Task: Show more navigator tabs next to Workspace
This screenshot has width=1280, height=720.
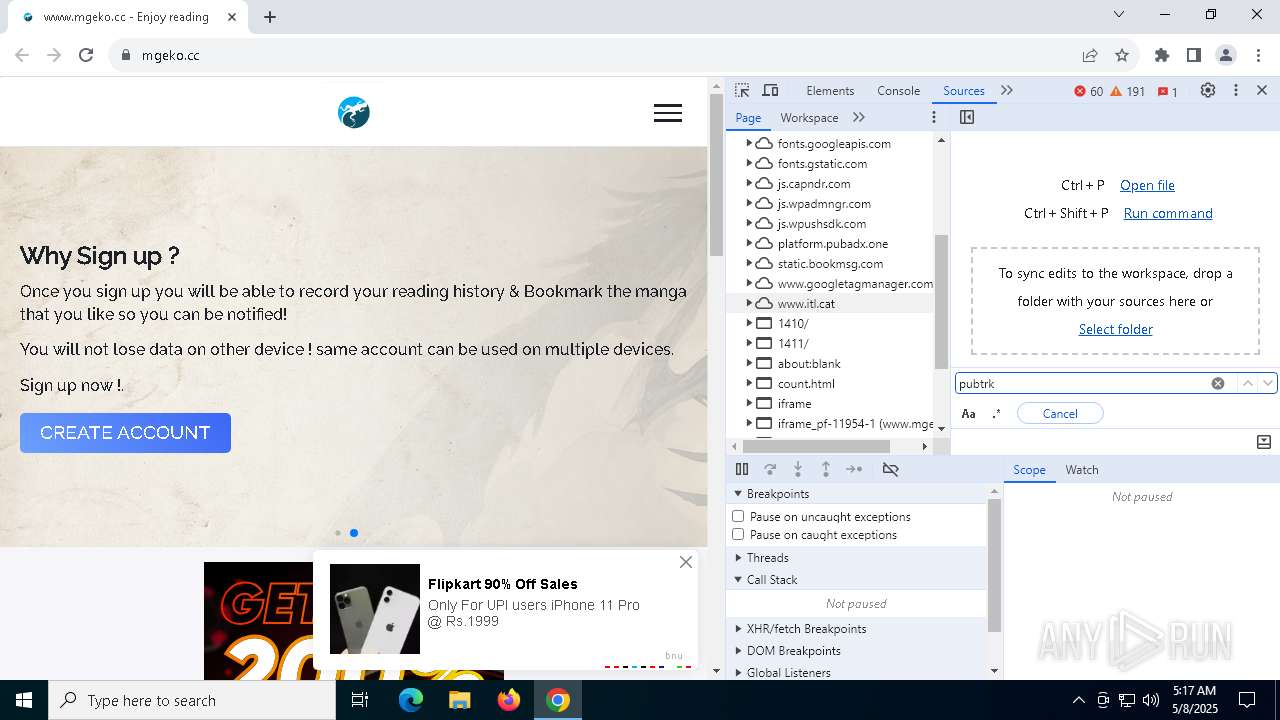Action: (x=859, y=117)
